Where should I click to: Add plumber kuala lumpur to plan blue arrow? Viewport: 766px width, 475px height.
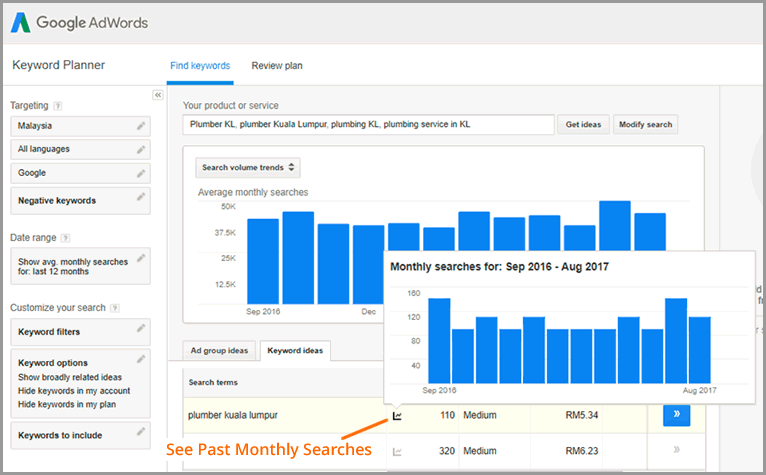677,415
